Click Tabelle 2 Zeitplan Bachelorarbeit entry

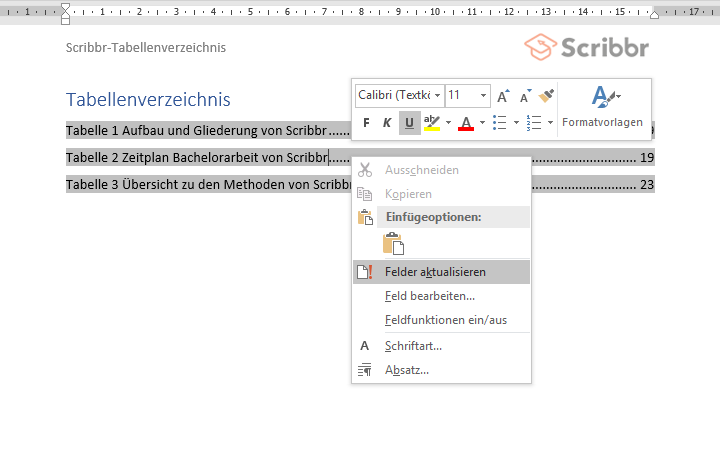[x=197, y=158]
